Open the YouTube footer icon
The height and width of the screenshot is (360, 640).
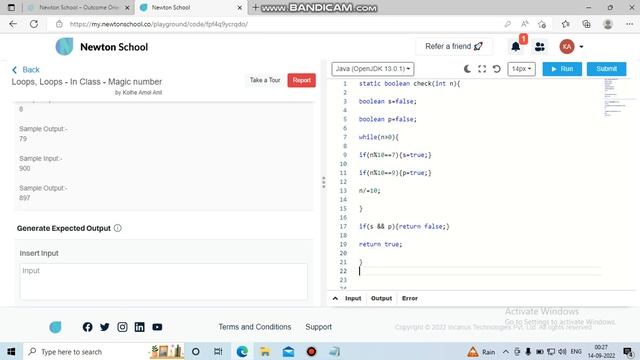click(157, 327)
